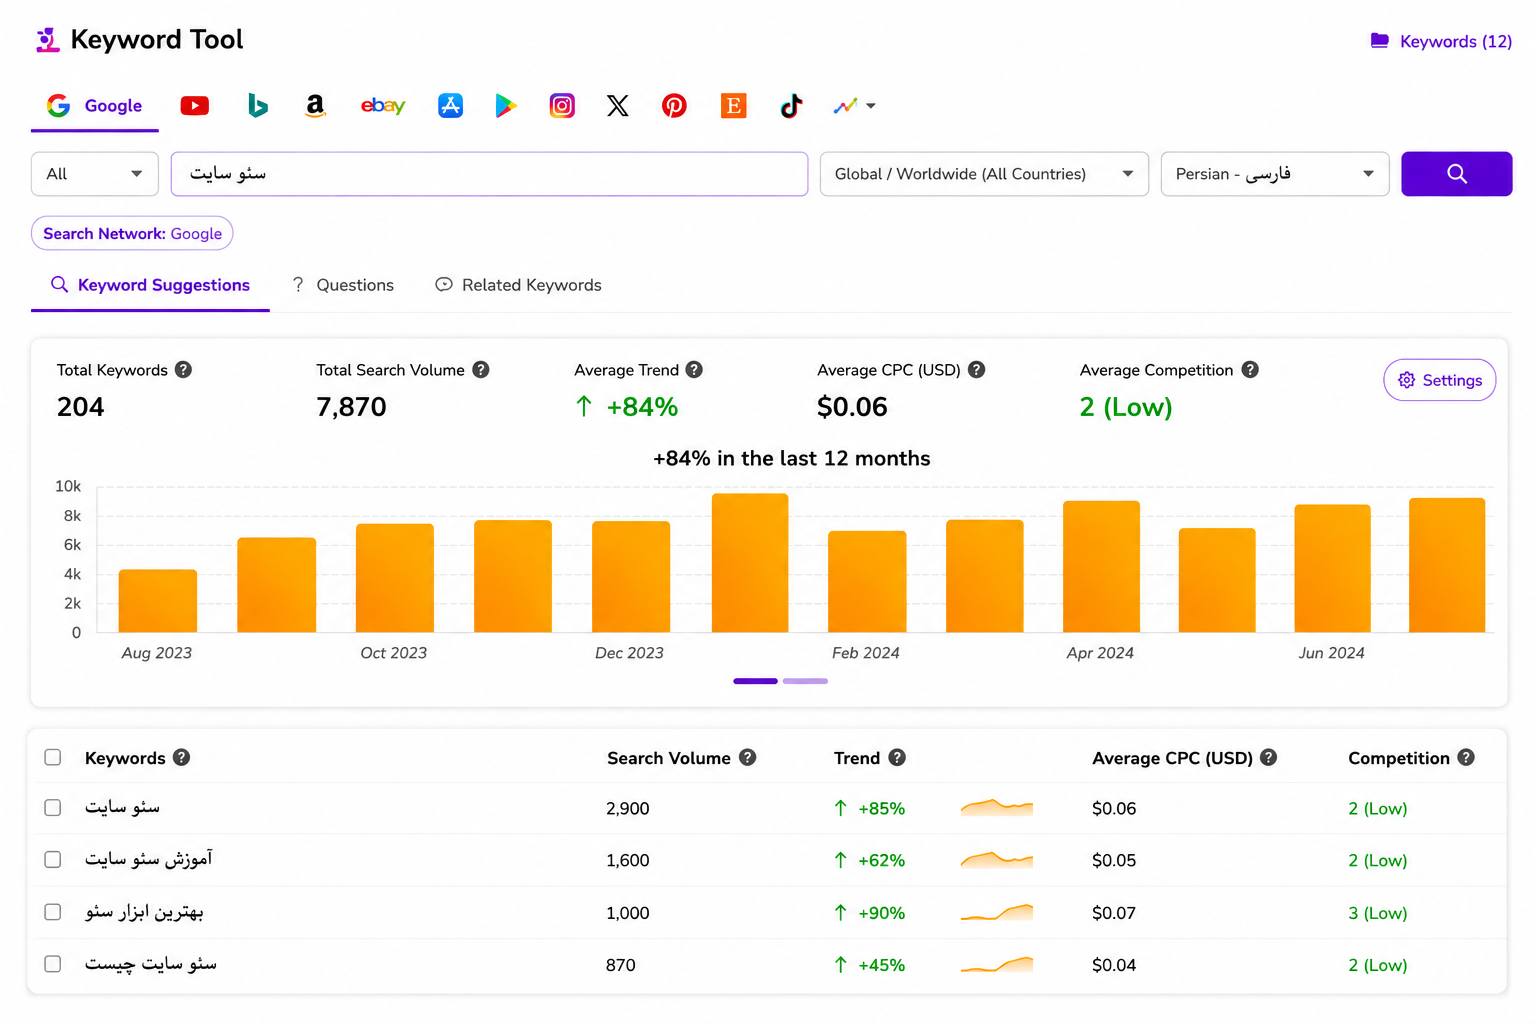Open the Instagram keyword tab icon
Image resolution: width=1536 pixels, height=1024 pixels.
coord(562,105)
